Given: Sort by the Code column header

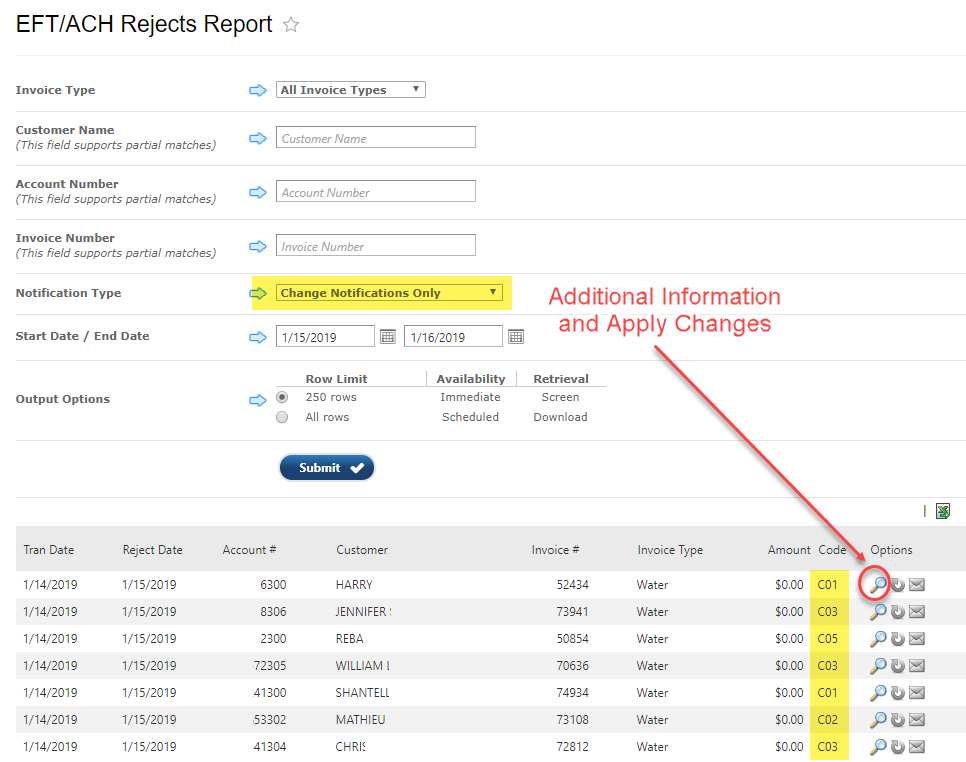Looking at the screenshot, I should pyautogui.click(x=832, y=549).
